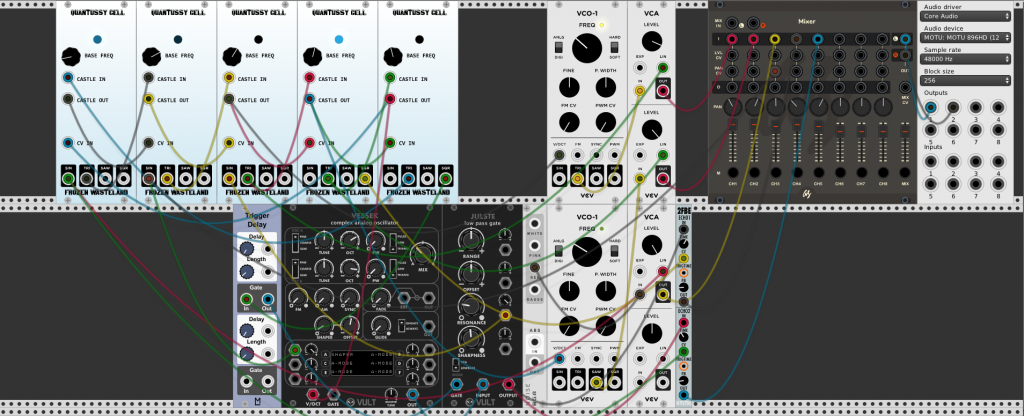Click upper LEVEL knob of top VCA

point(652,41)
